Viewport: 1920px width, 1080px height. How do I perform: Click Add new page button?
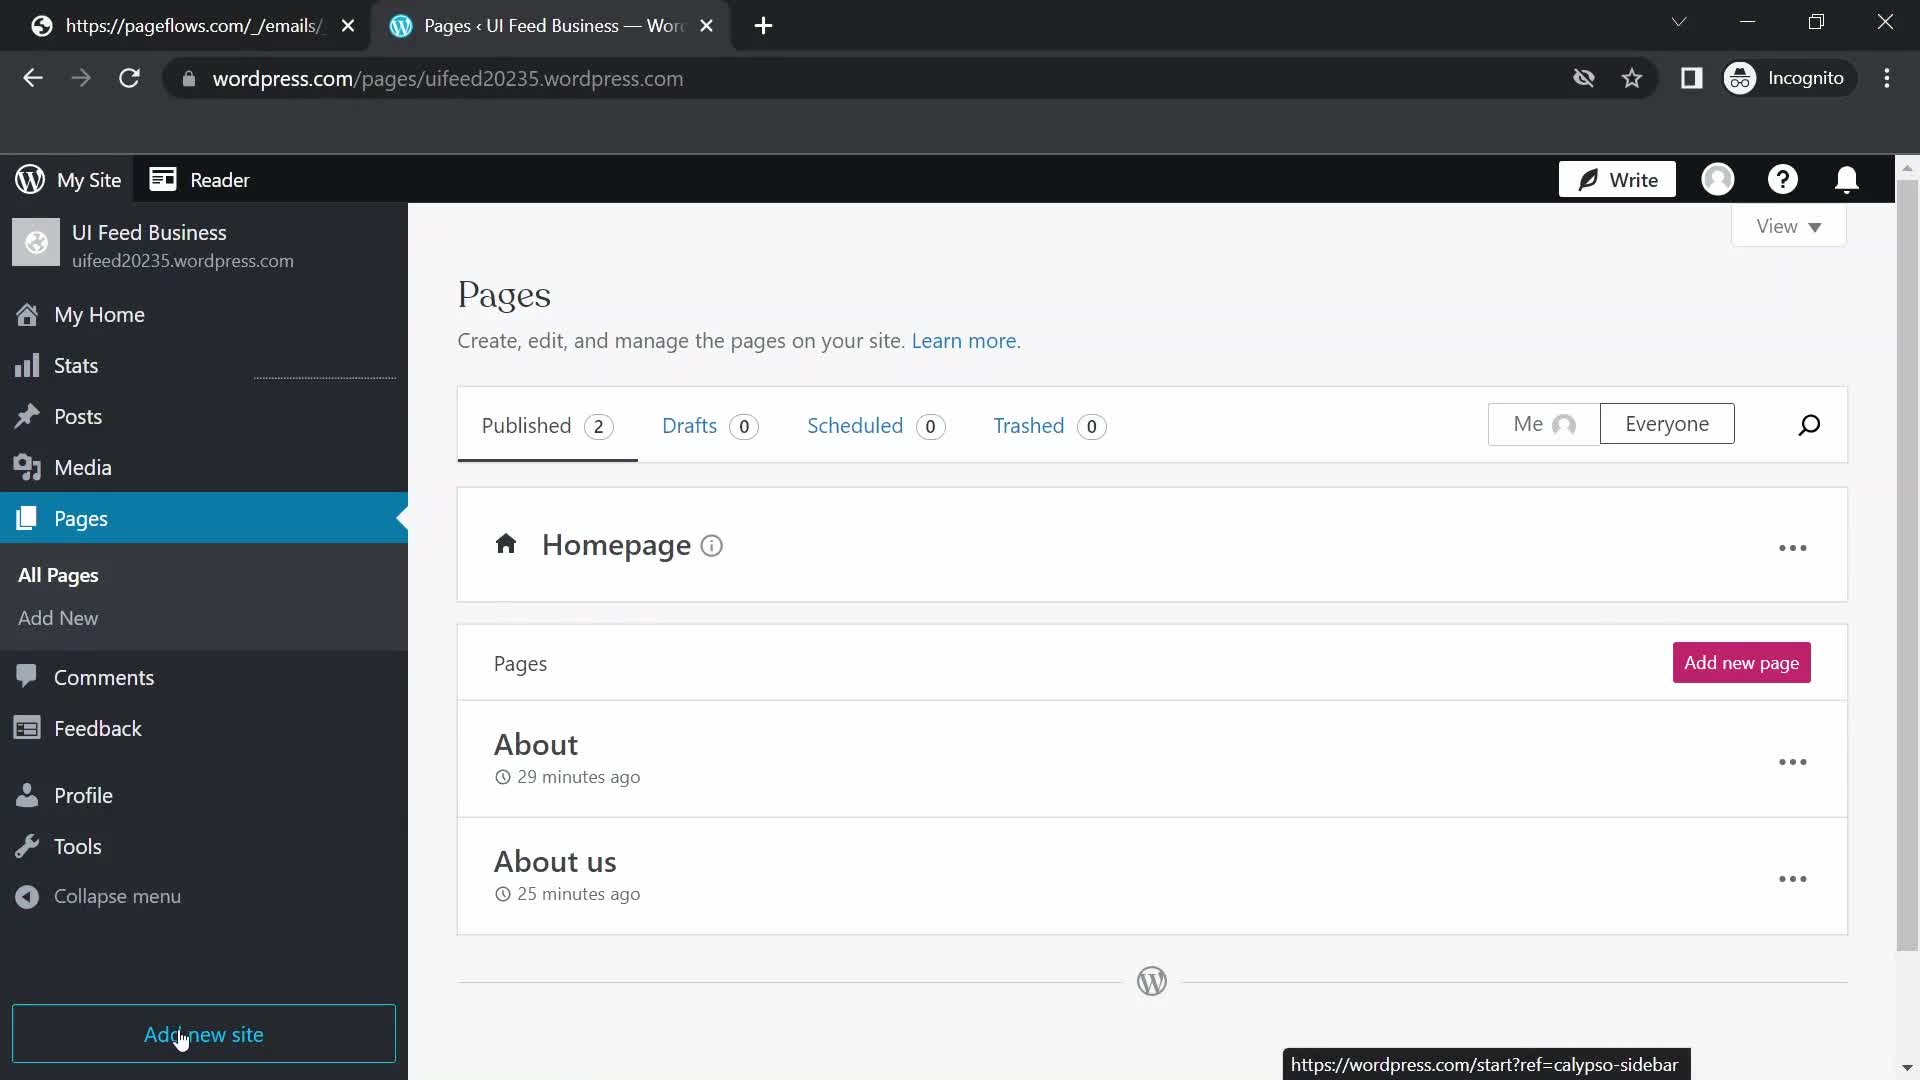click(1741, 662)
